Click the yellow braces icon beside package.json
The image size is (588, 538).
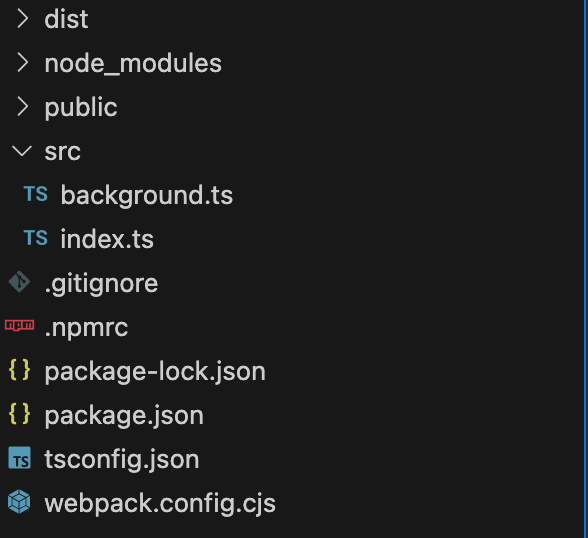pos(20,414)
